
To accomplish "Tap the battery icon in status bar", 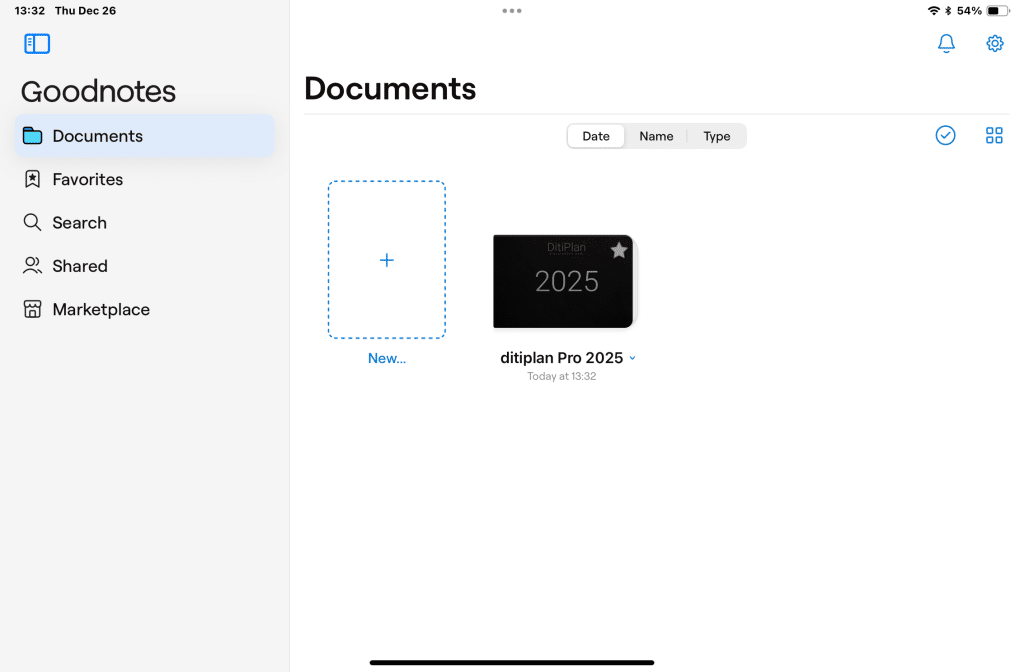I will pos(997,10).
